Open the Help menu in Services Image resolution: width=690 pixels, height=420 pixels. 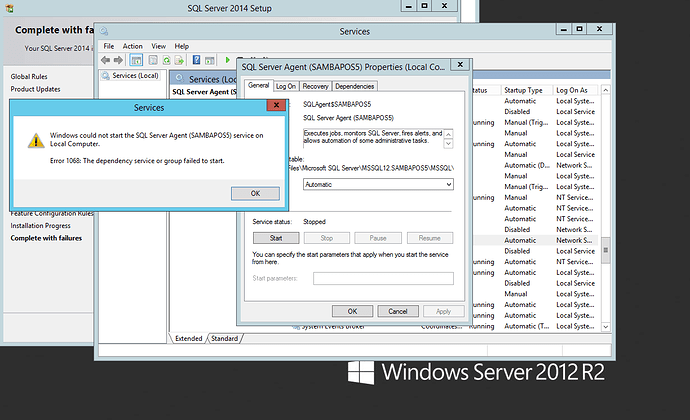181,46
